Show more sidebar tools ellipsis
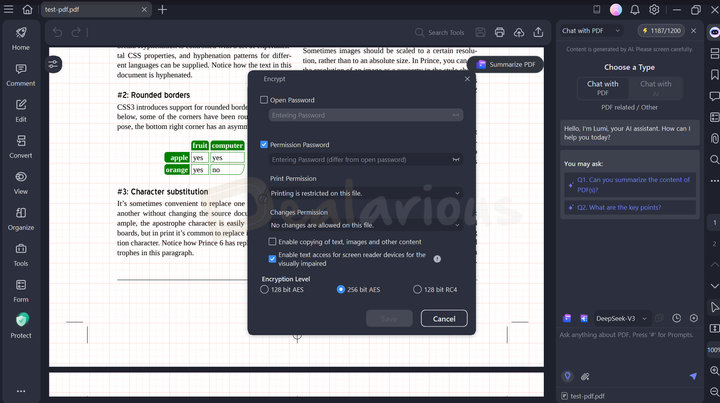 tap(21, 391)
